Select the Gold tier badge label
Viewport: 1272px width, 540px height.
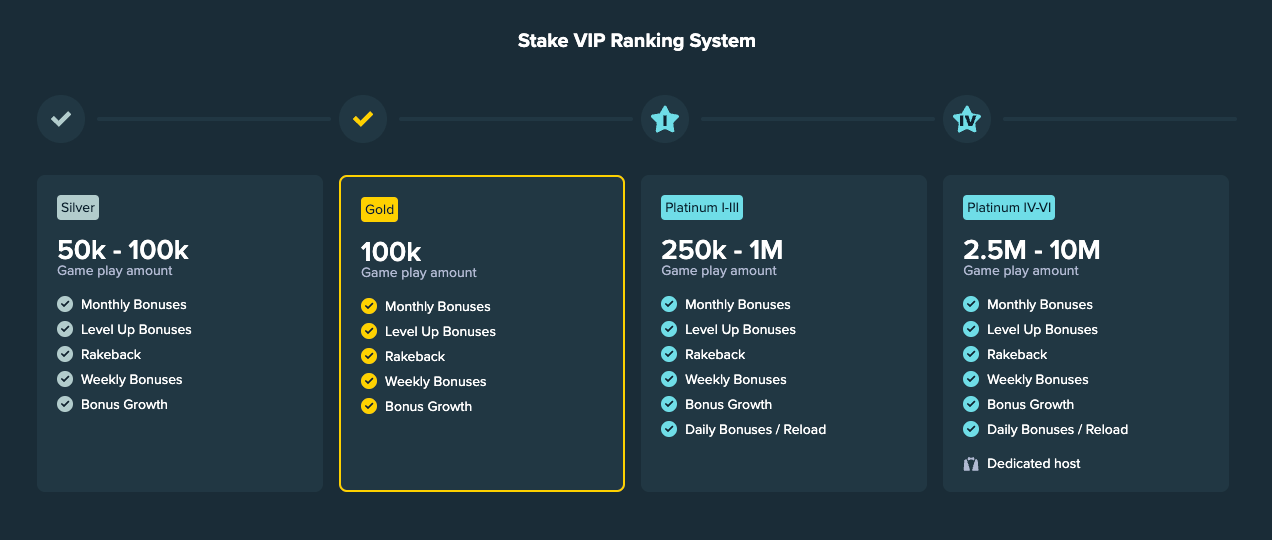pyautogui.click(x=380, y=210)
